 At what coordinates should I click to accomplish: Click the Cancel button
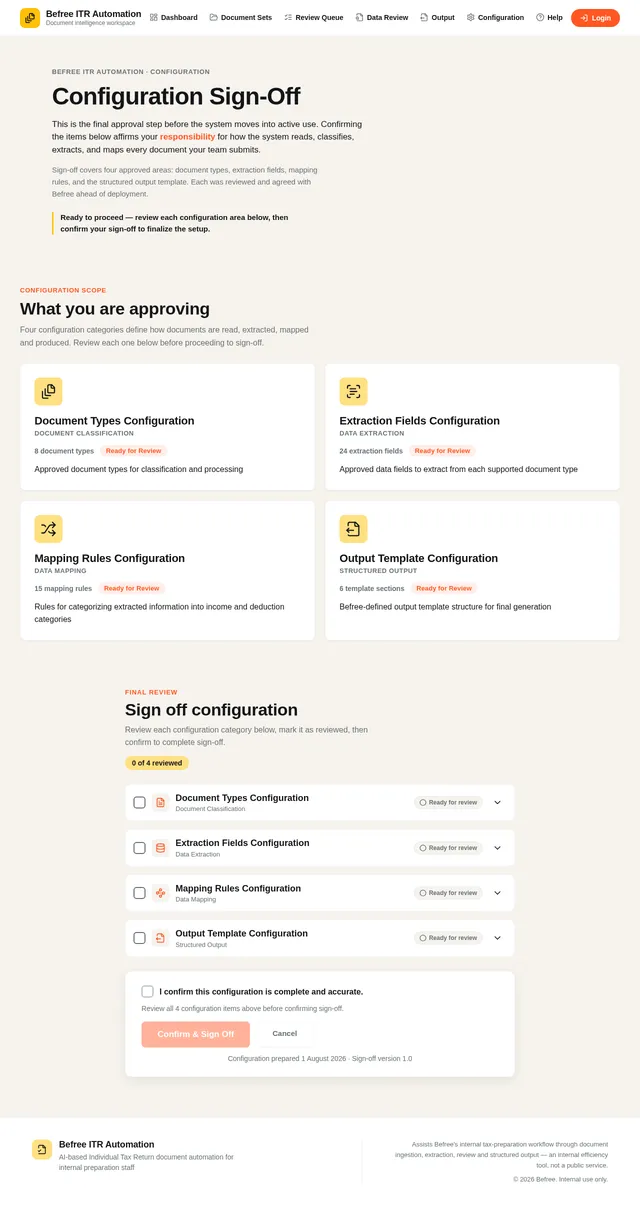coord(285,1034)
